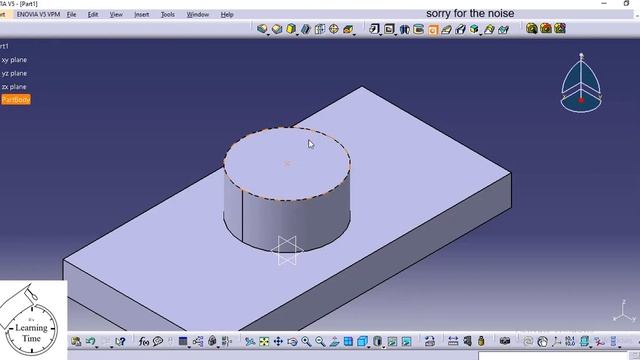Expand the Isometric View dropdown arrow
Image resolution: width=640 pixels, height=360 pixels.
point(369,347)
